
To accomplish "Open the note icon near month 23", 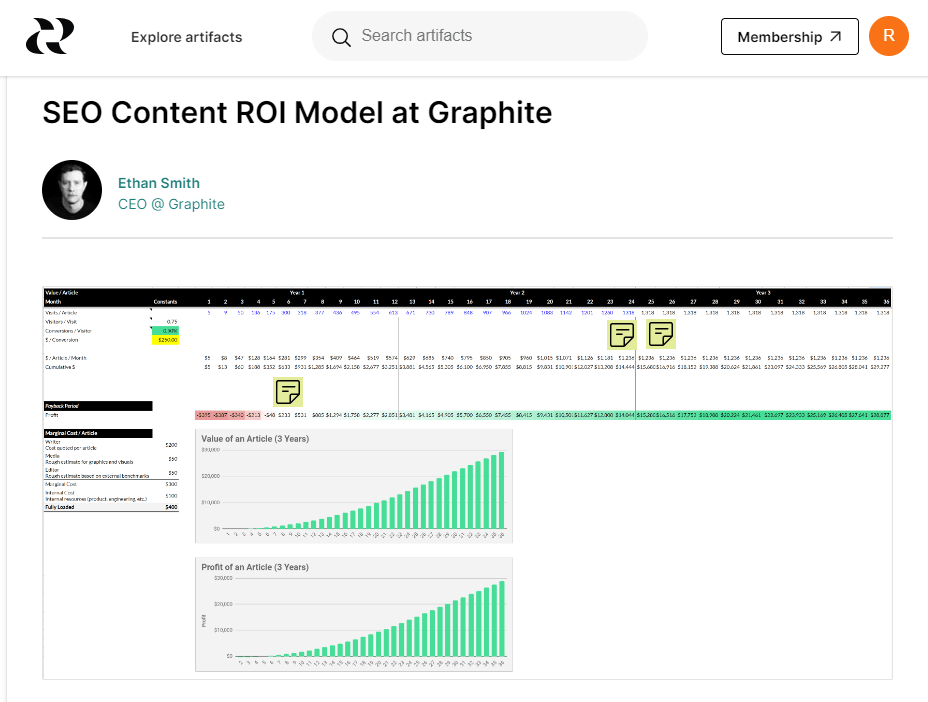I will click(622, 335).
